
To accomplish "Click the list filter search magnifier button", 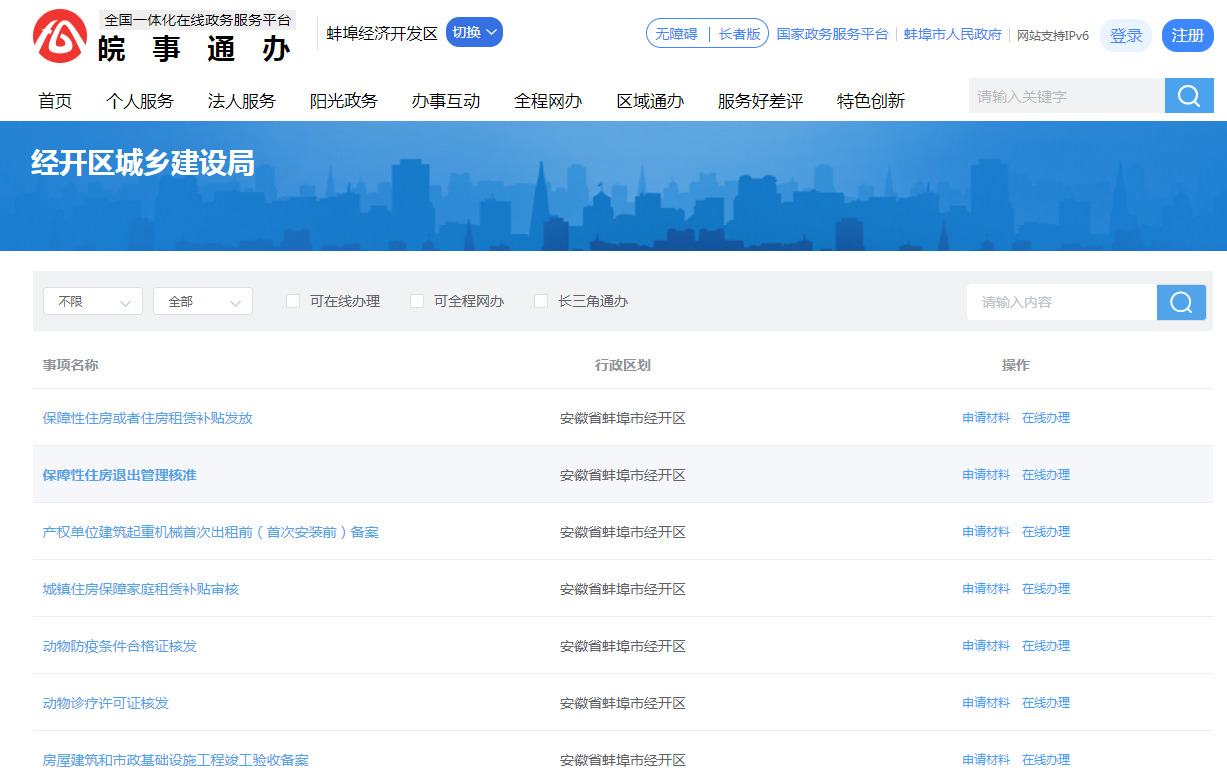I will (1181, 302).
